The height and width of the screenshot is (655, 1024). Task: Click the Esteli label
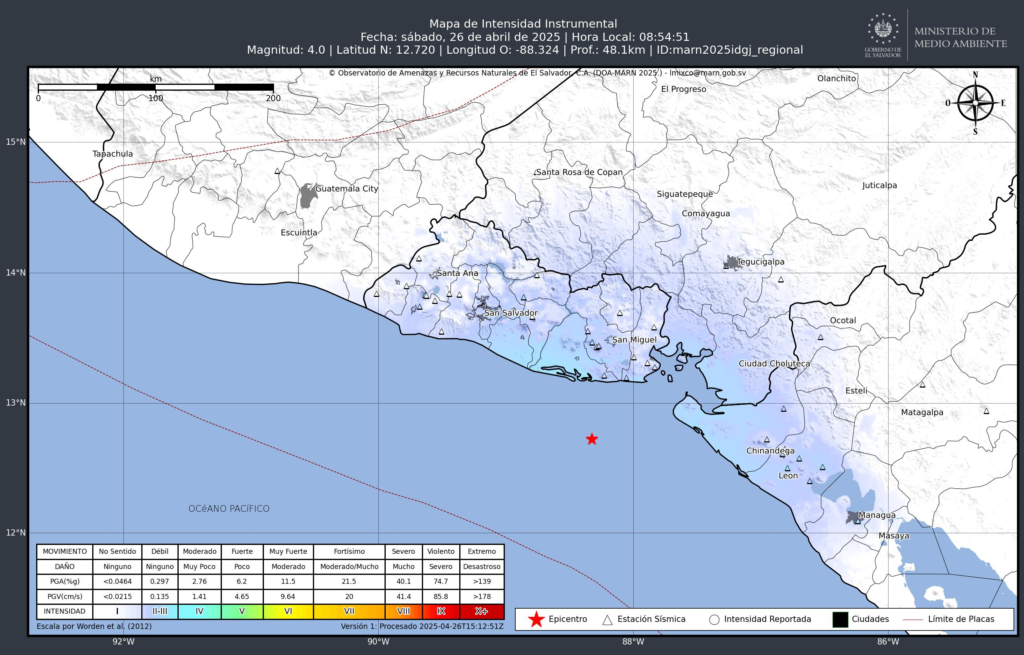(x=857, y=391)
